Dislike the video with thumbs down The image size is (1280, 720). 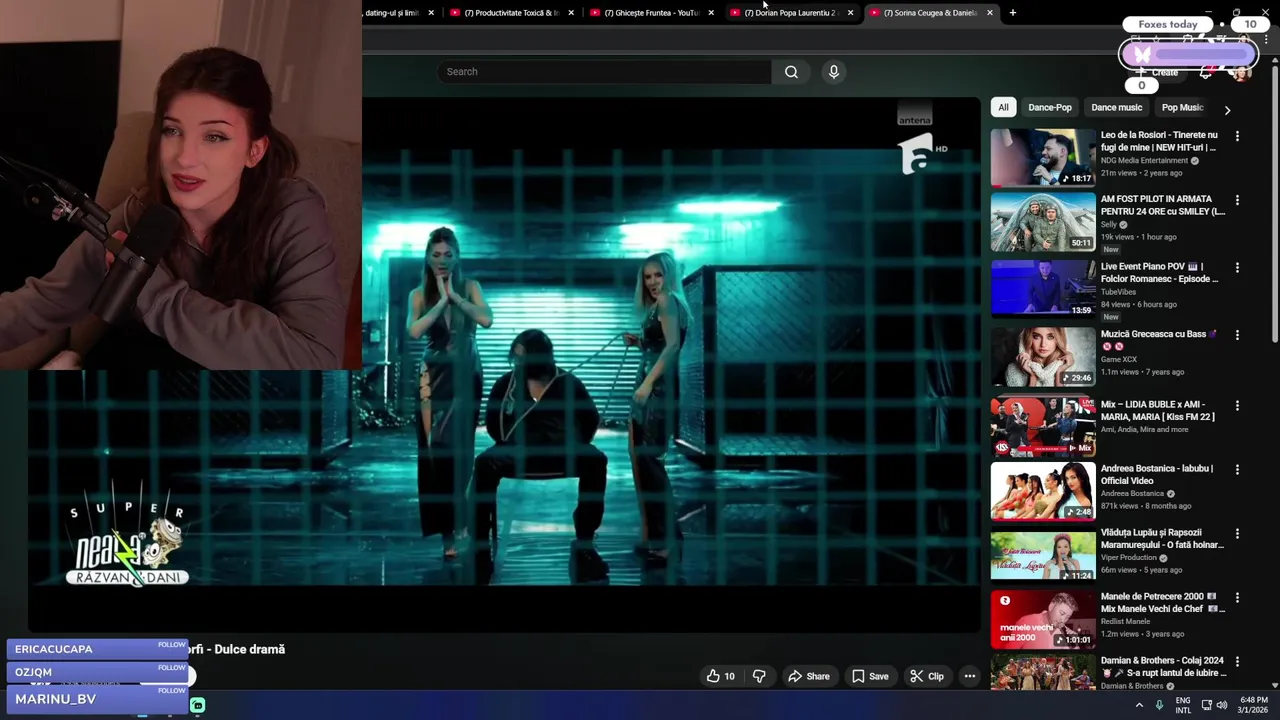759,677
